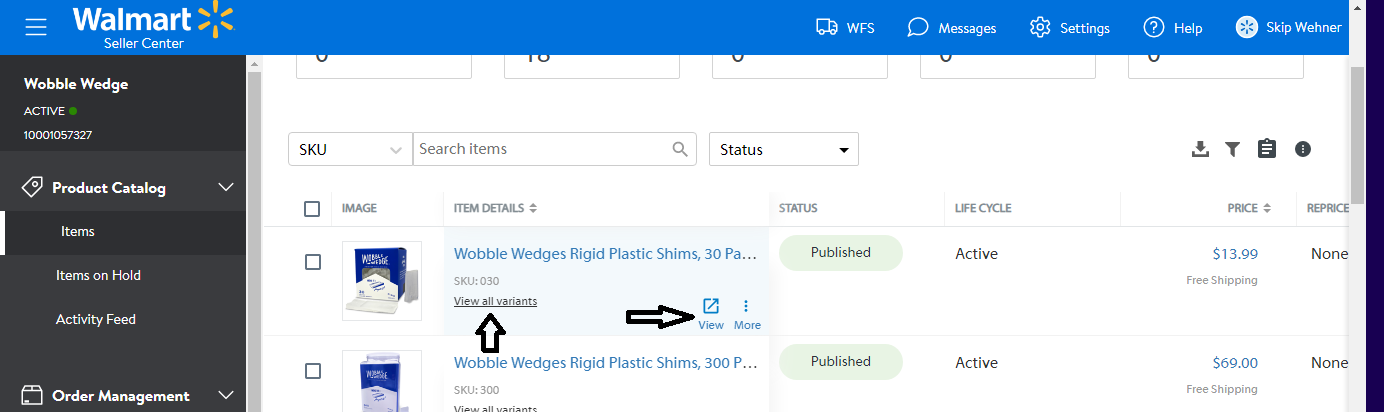Click the $13.99 price
Screen dimensions: 1384x412
[1235, 254]
